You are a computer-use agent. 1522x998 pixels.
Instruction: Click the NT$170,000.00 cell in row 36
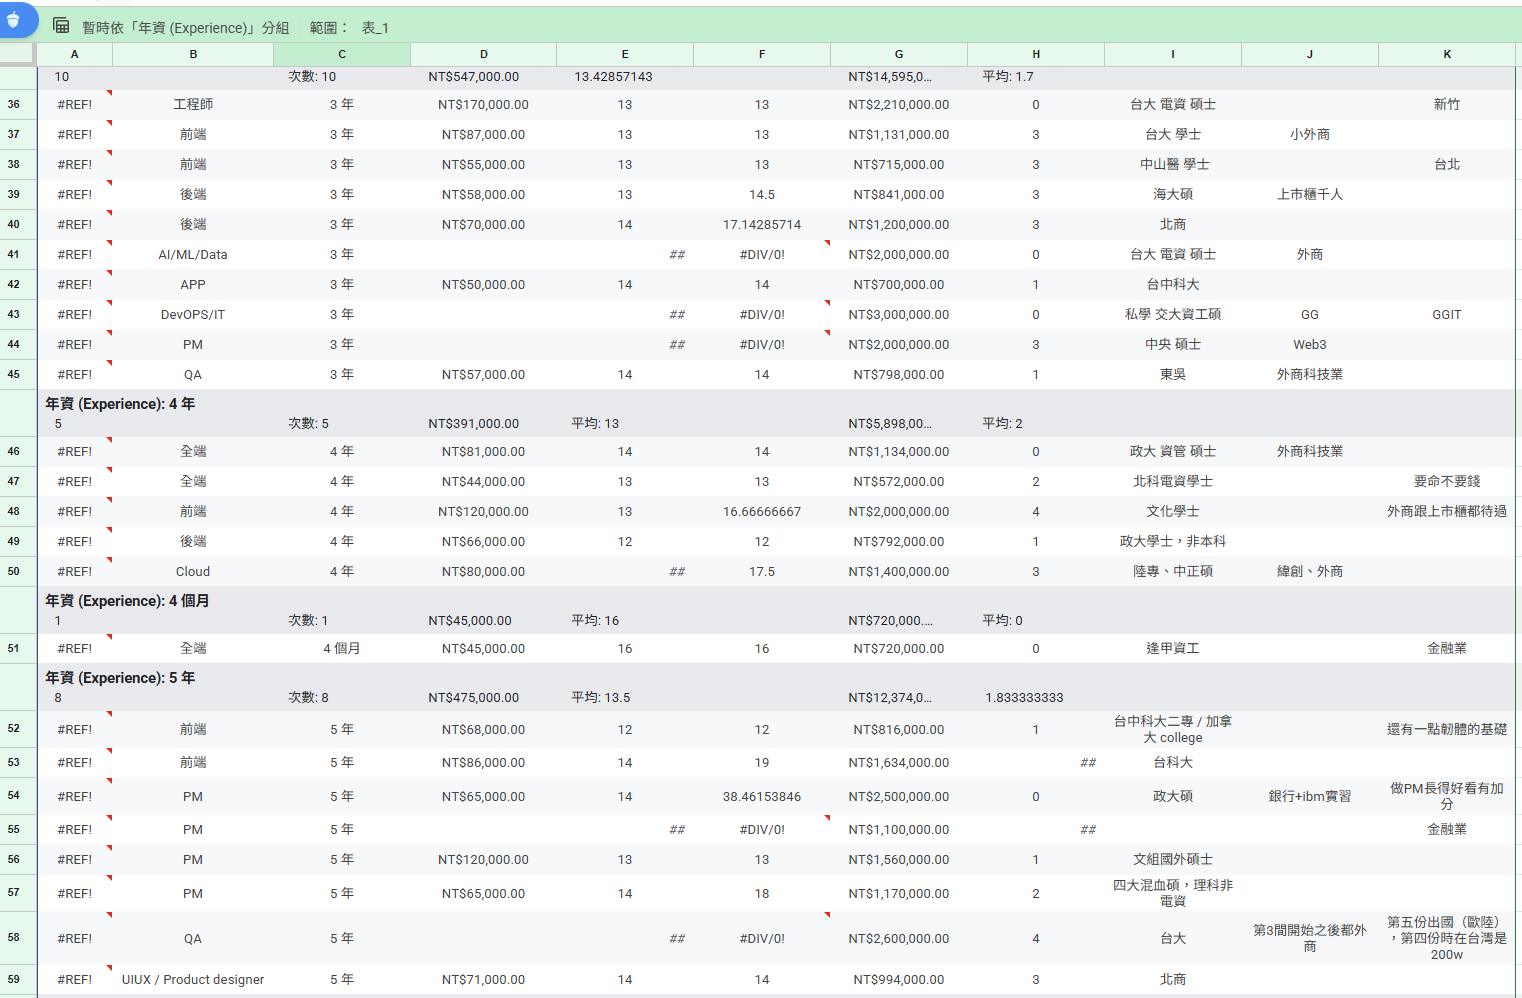point(483,105)
